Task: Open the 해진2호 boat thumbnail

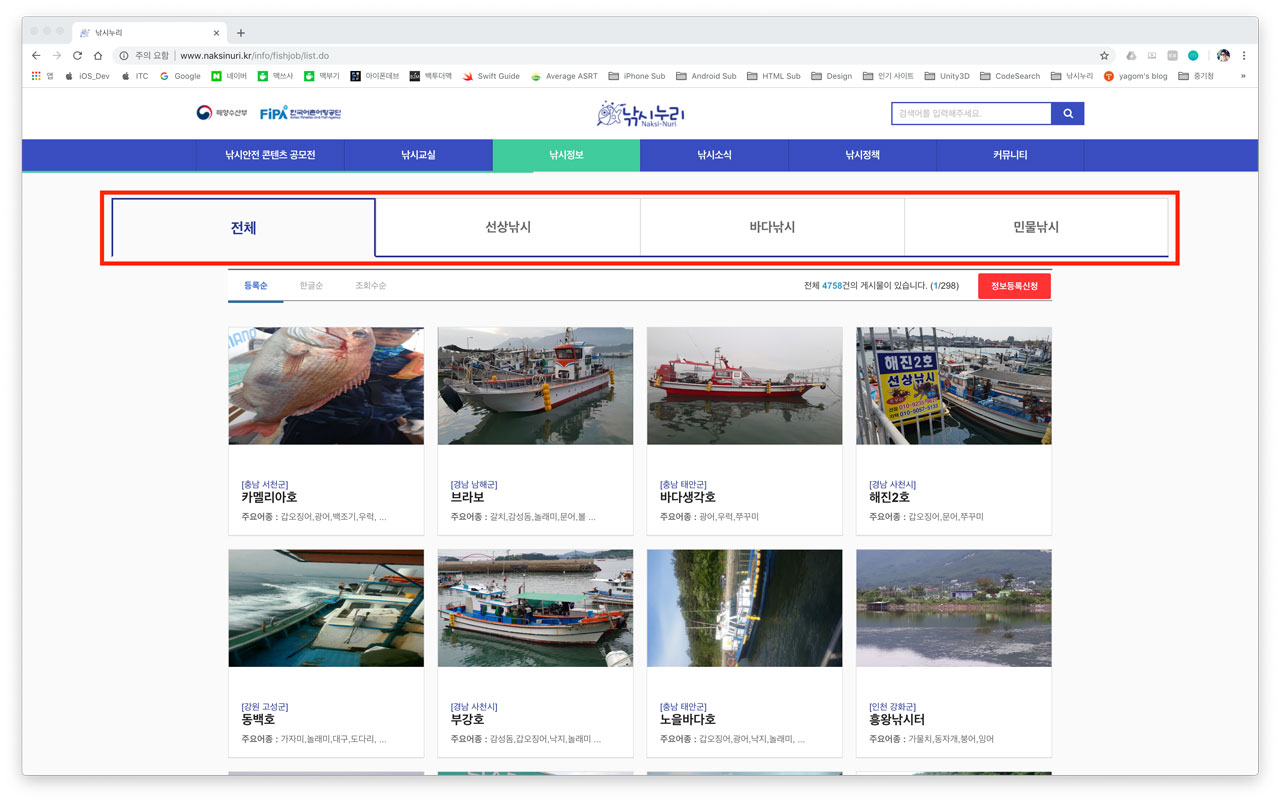Action: click(x=953, y=386)
